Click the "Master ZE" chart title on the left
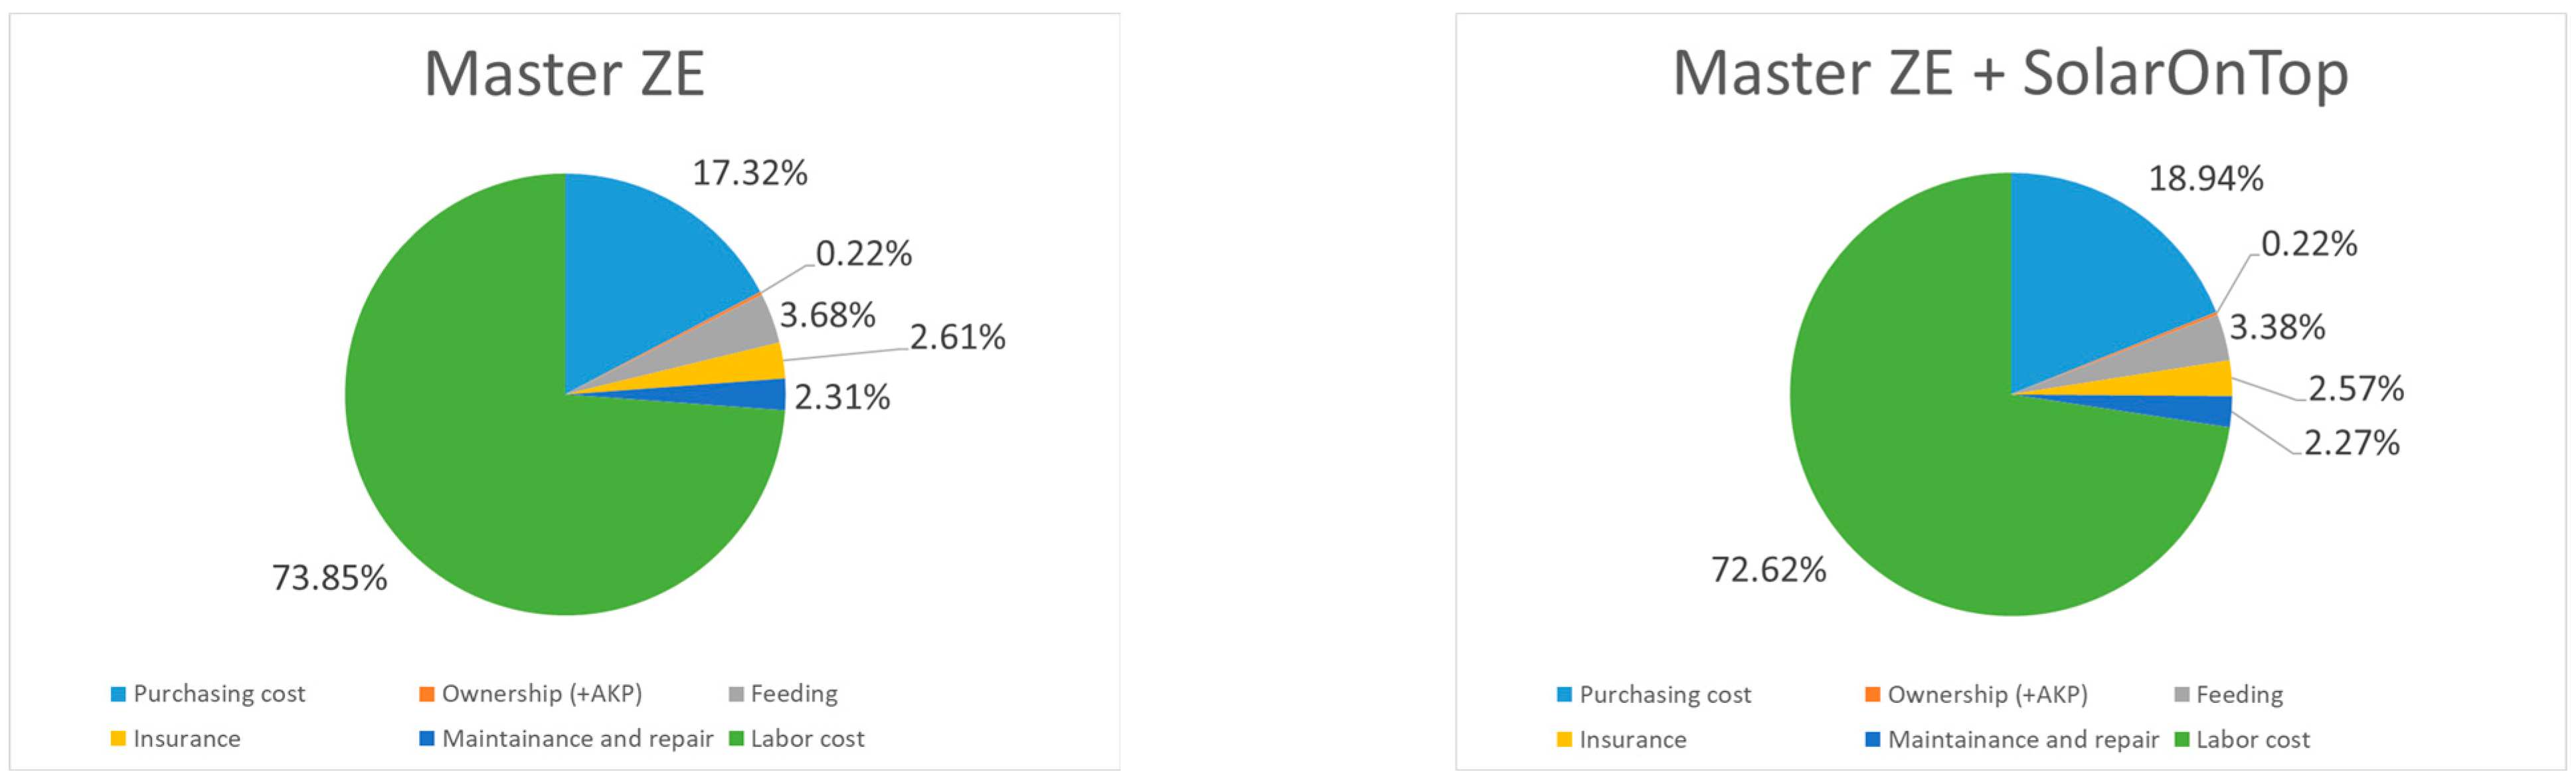The width and height of the screenshot is (2576, 780). click(564, 73)
